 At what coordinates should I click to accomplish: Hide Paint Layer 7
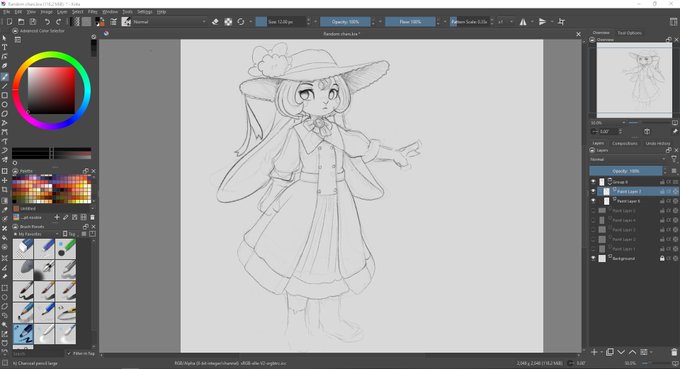[x=593, y=191]
